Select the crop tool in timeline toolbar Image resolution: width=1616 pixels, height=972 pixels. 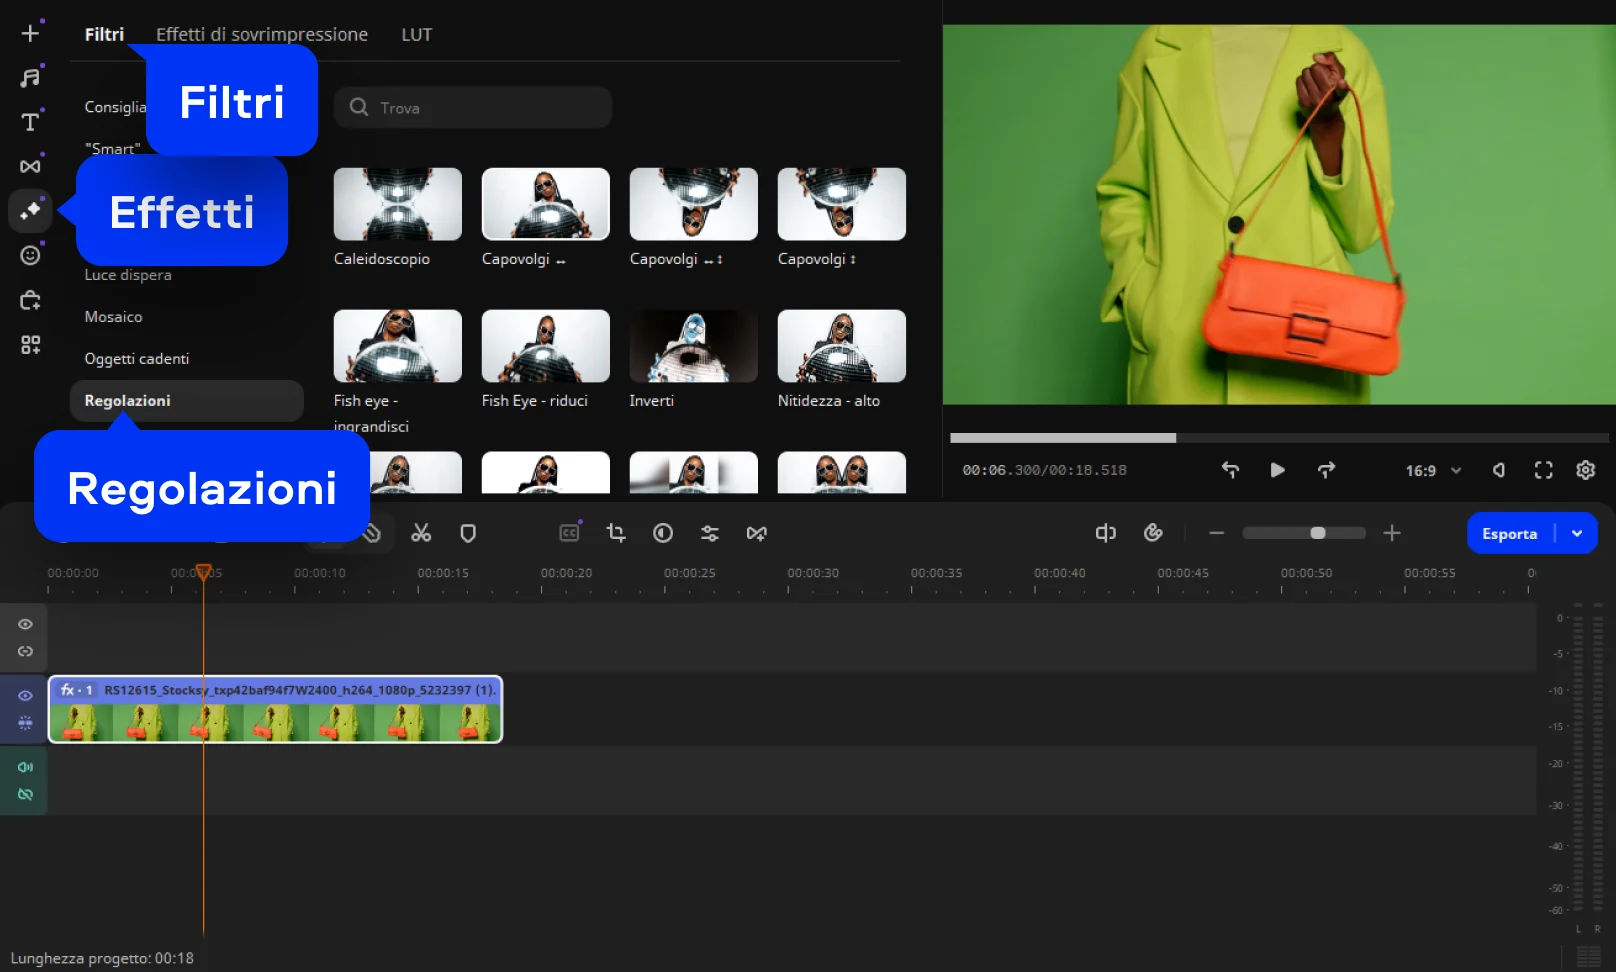coord(616,533)
